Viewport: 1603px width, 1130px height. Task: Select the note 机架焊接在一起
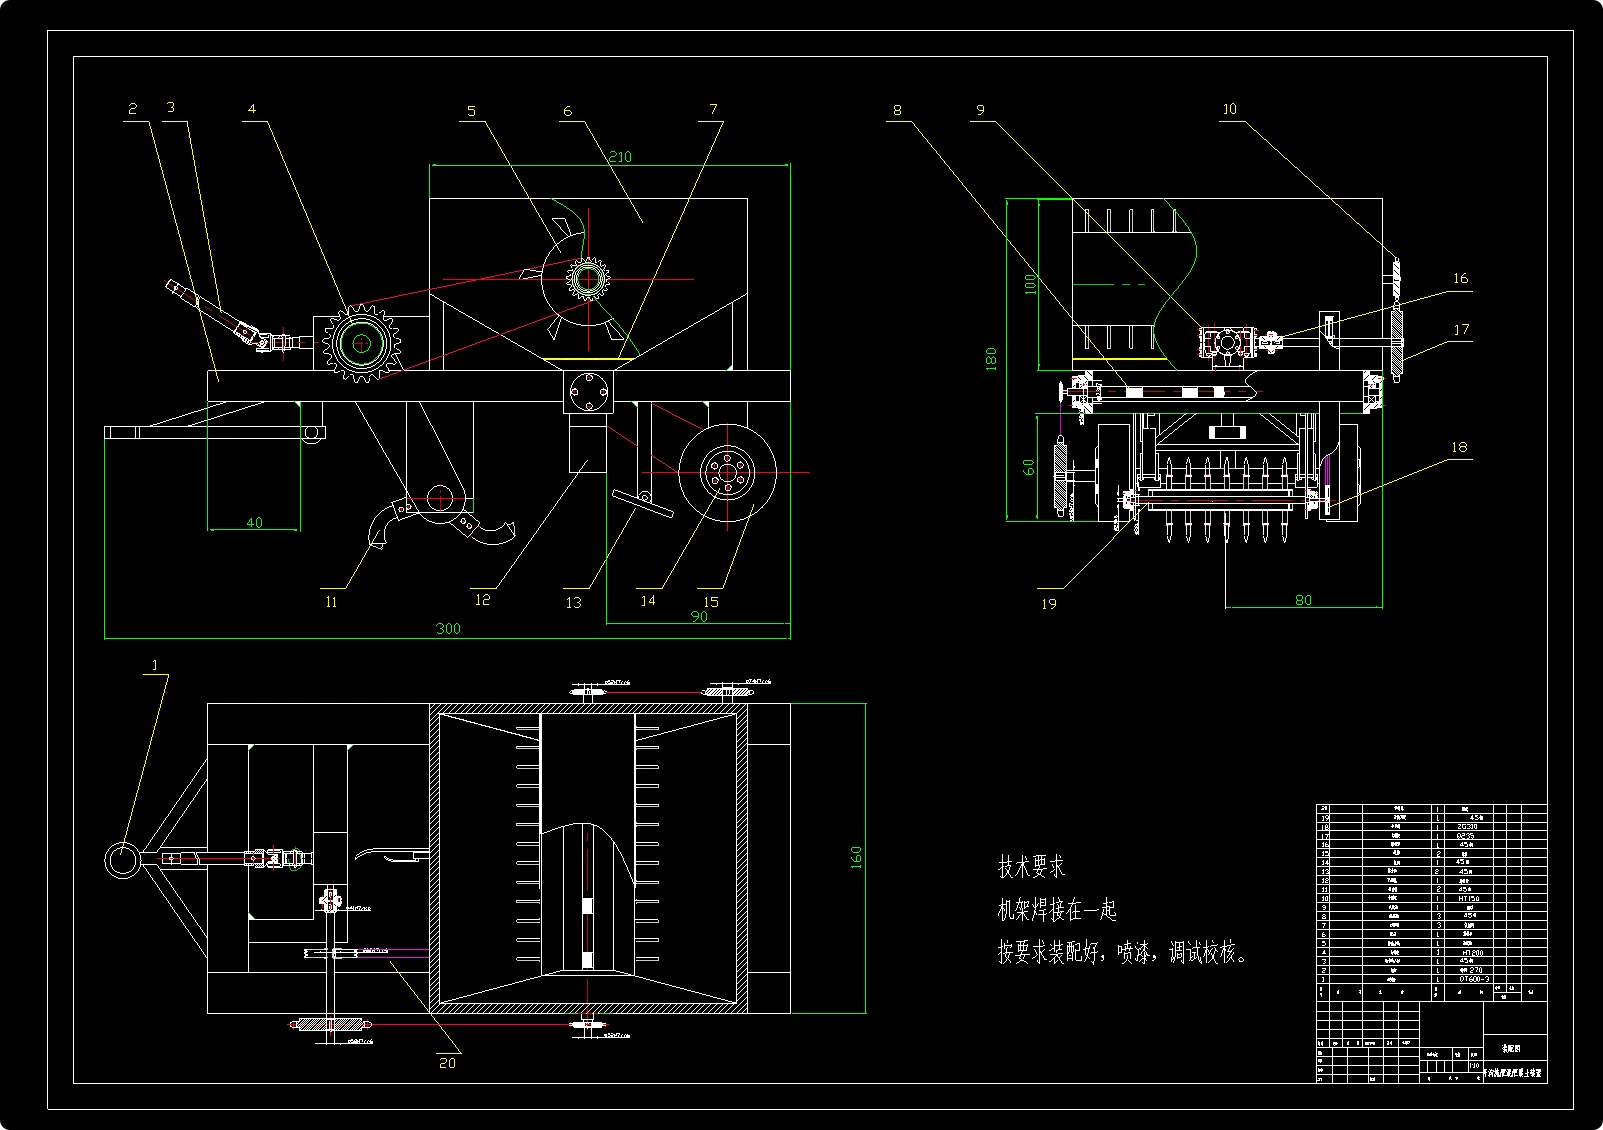coord(1057,910)
